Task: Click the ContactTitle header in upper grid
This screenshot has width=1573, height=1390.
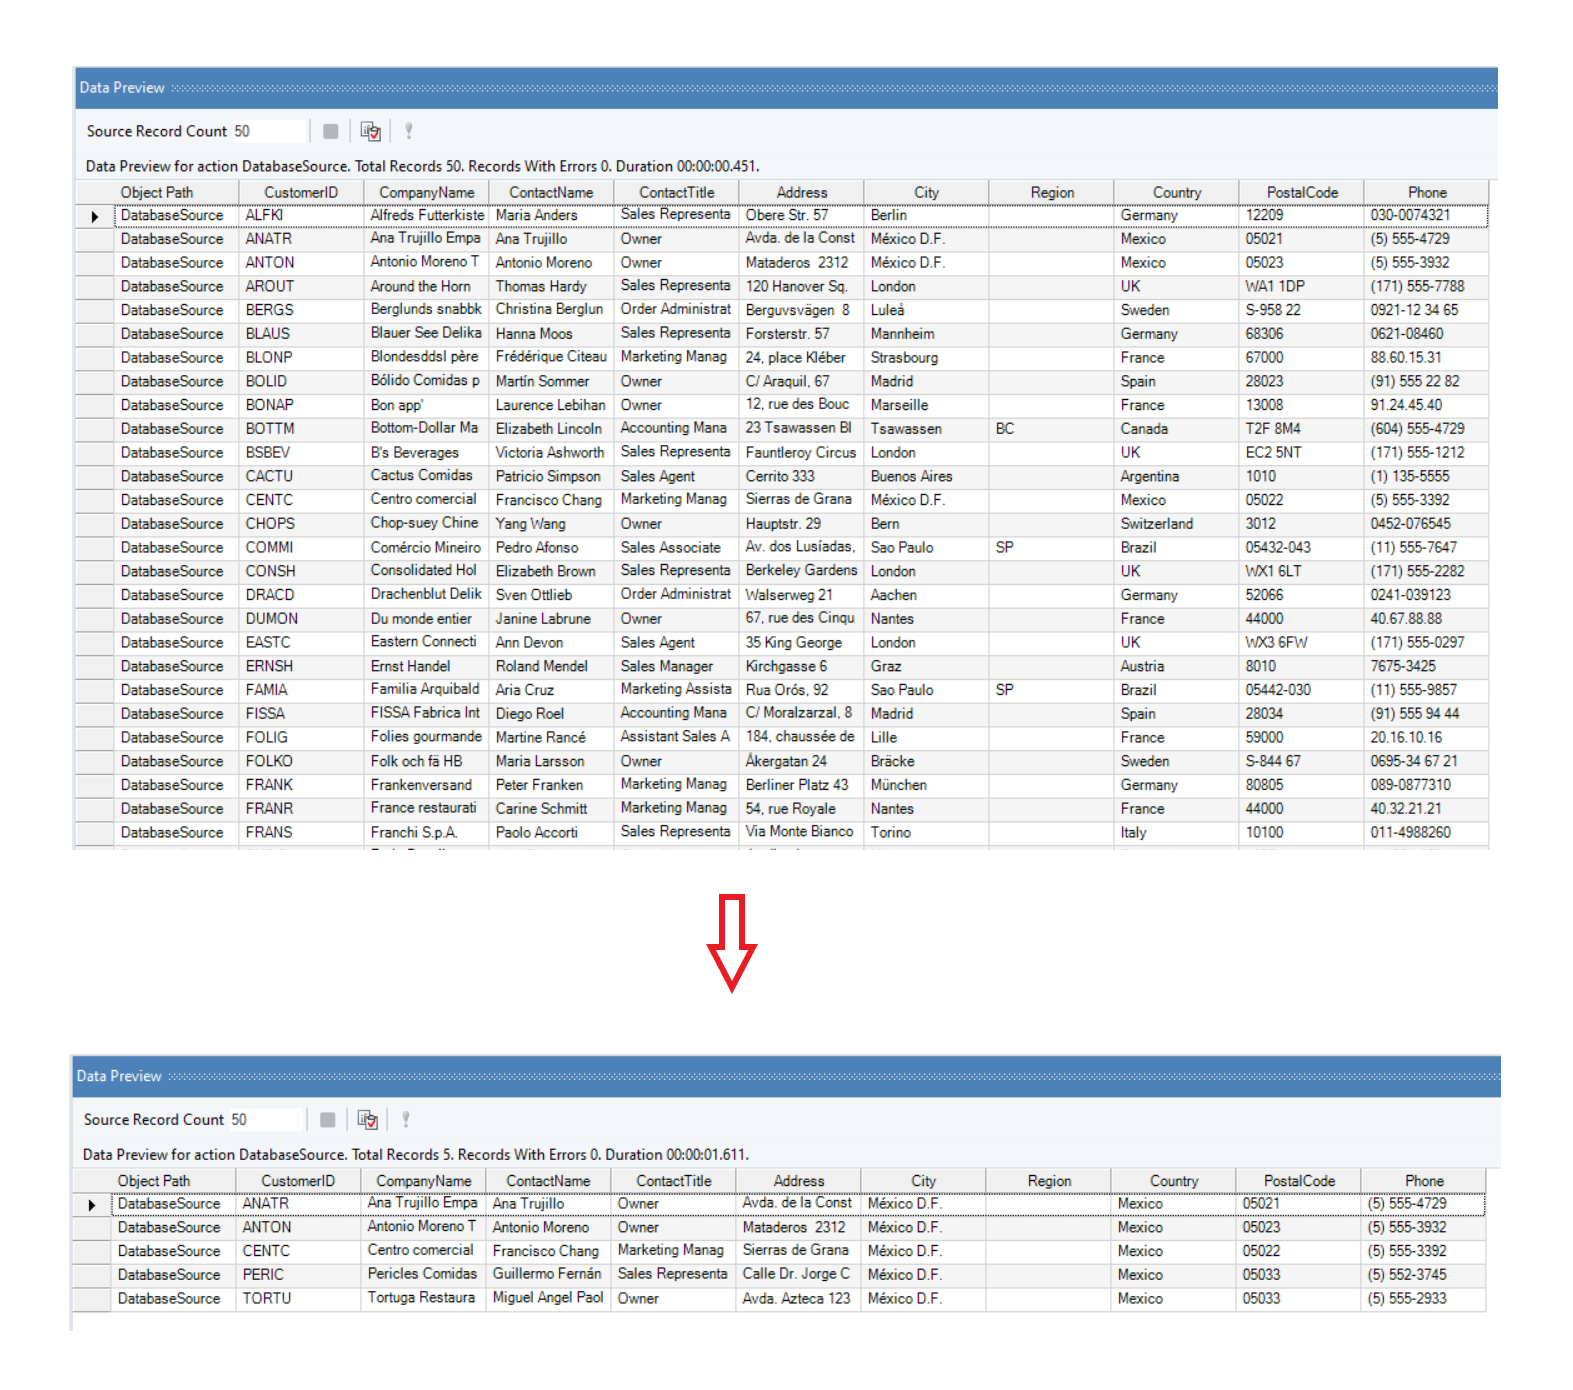Action: pos(676,192)
